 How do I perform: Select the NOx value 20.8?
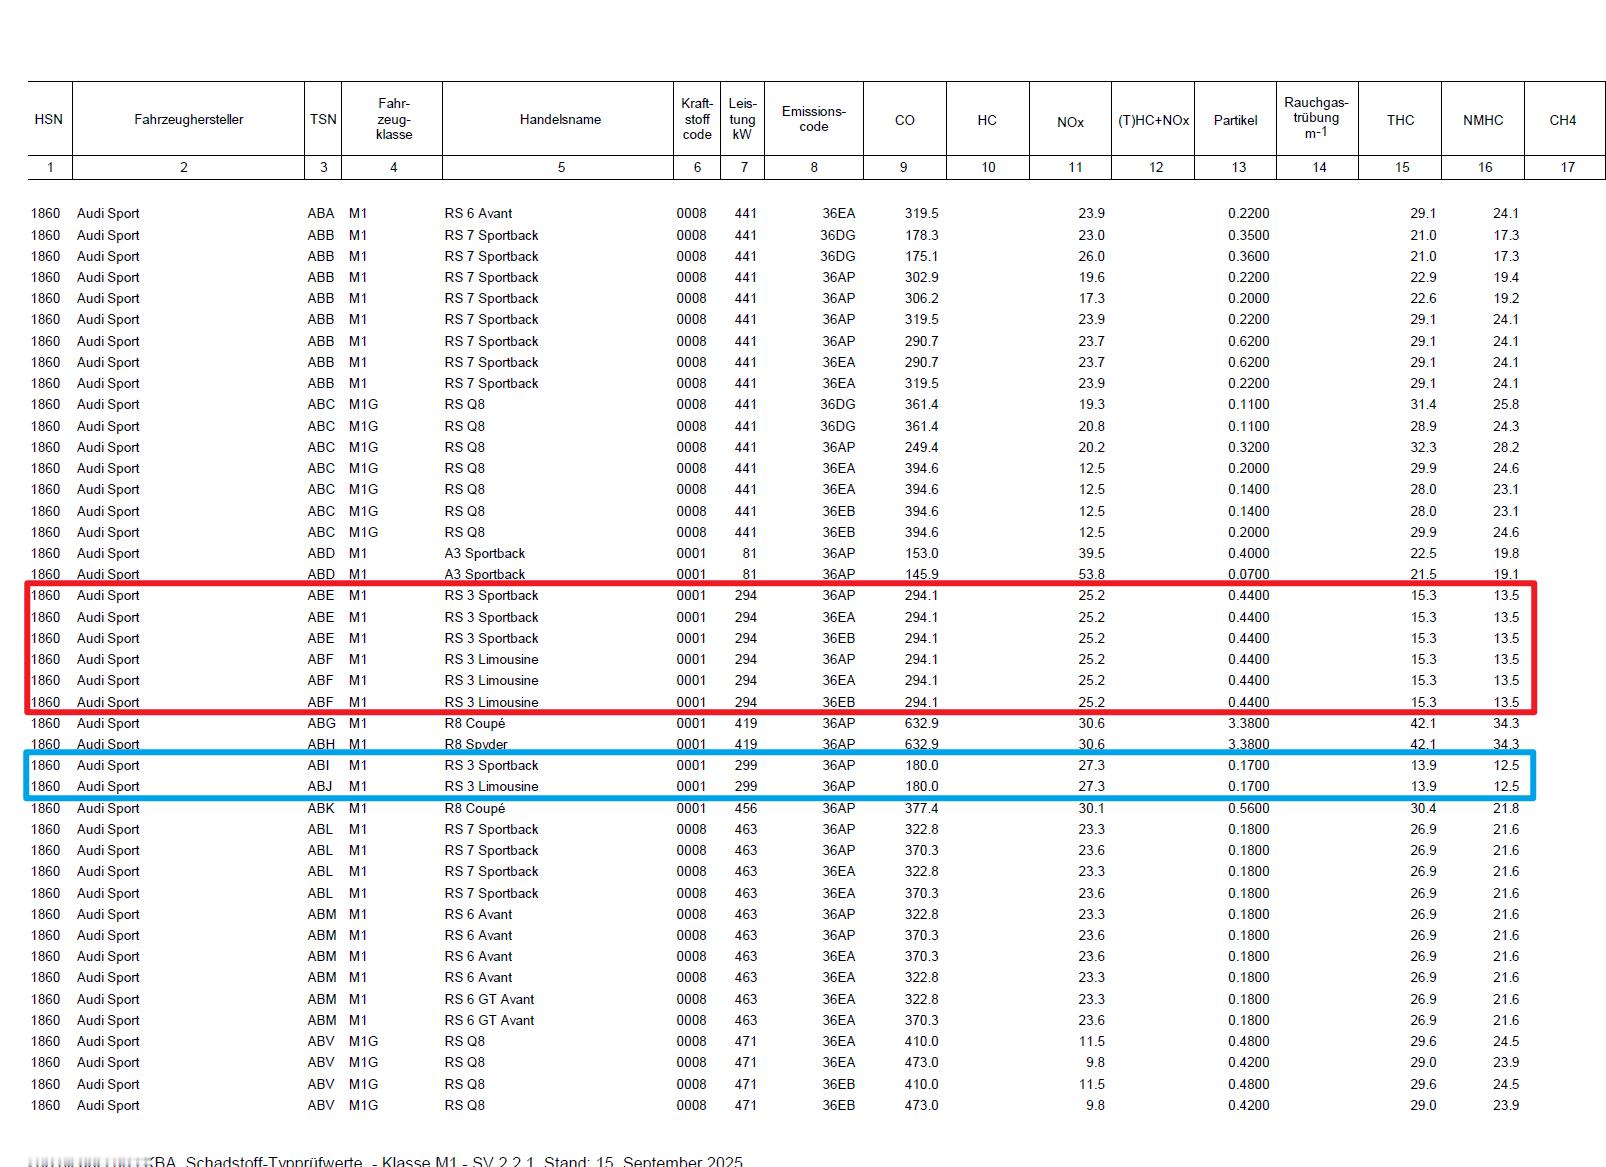click(1091, 426)
